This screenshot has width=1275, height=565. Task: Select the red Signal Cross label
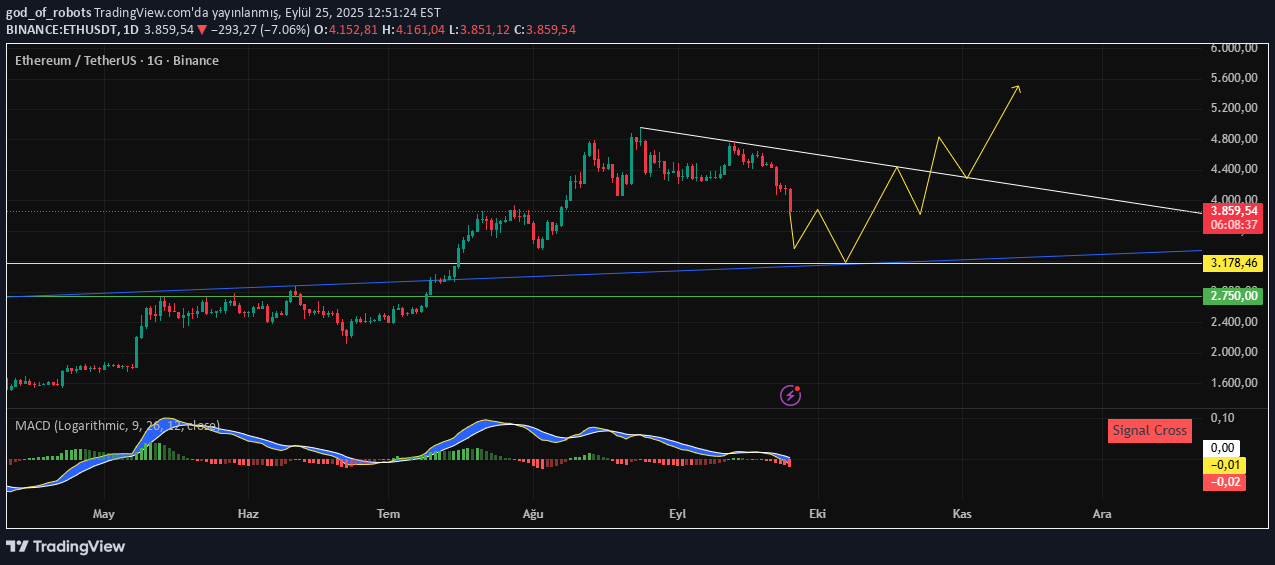click(x=1150, y=431)
